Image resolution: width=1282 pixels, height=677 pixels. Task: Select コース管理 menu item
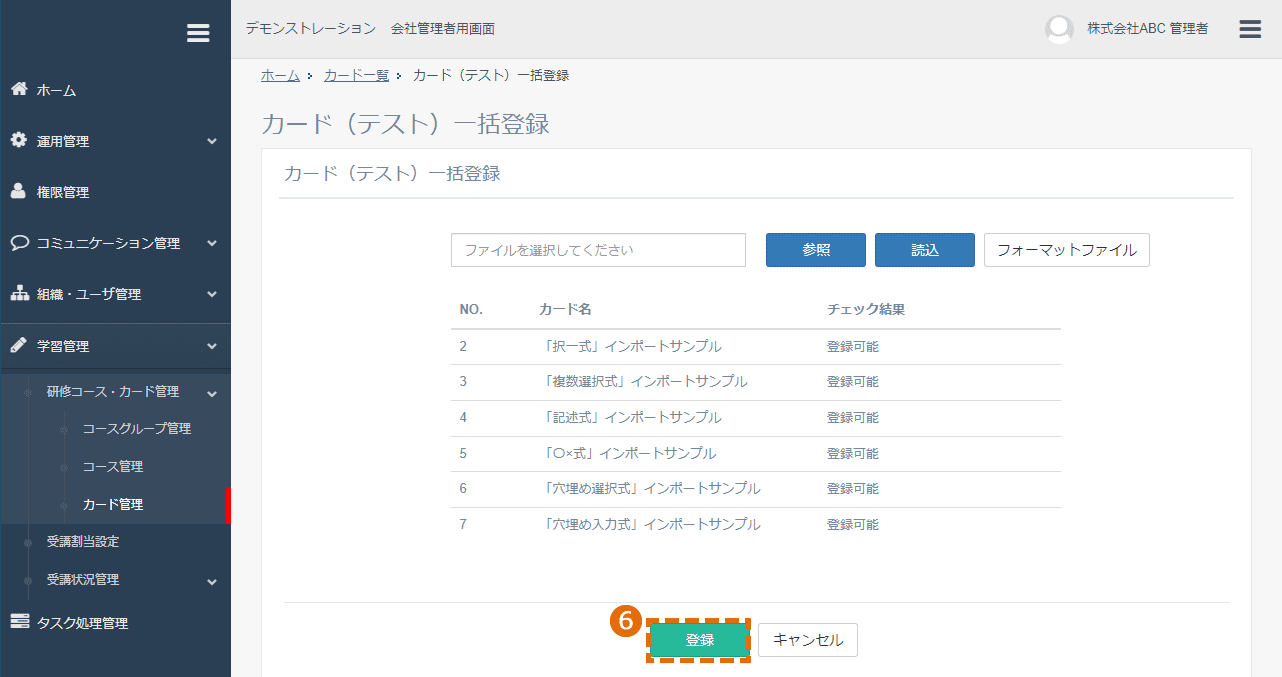pos(113,466)
